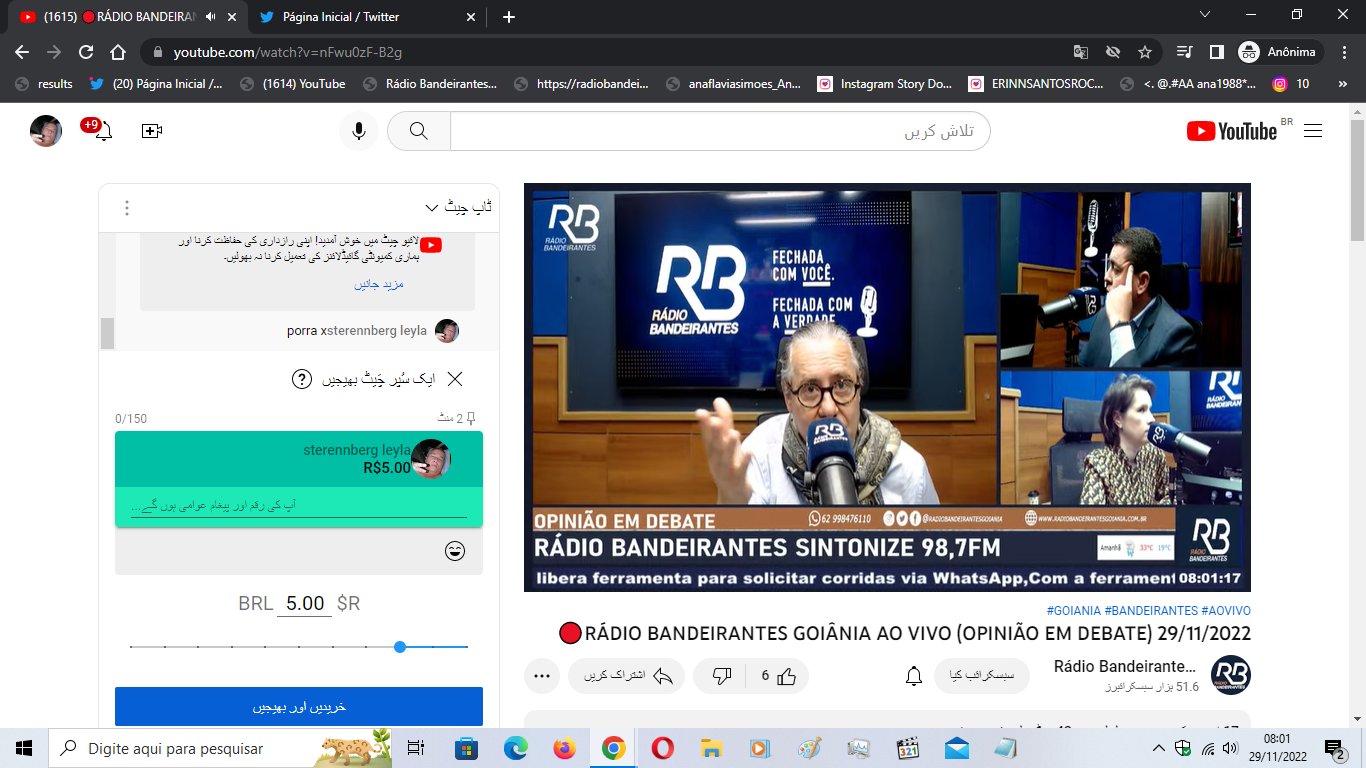The width and height of the screenshot is (1366, 768).
Task: Open Windows action center notifications
Action: pyautogui.click(x=1334, y=748)
